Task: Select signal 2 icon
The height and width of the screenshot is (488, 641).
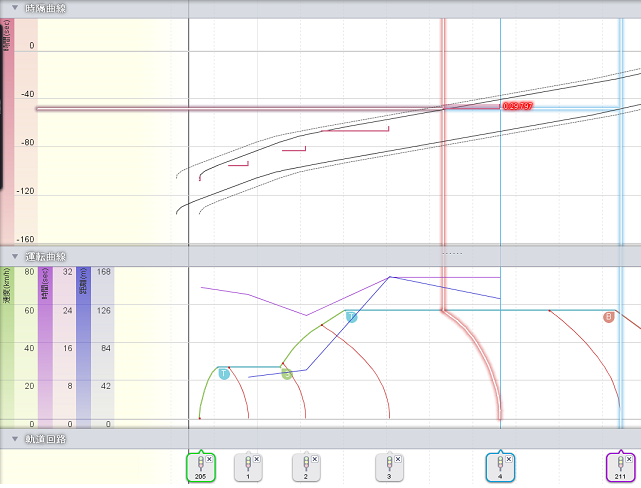Action: 306,467
